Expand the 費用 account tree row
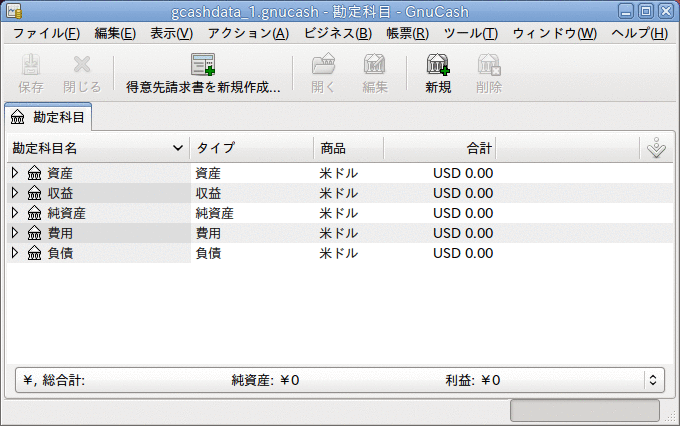The image size is (680, 426). click(15, 233)
